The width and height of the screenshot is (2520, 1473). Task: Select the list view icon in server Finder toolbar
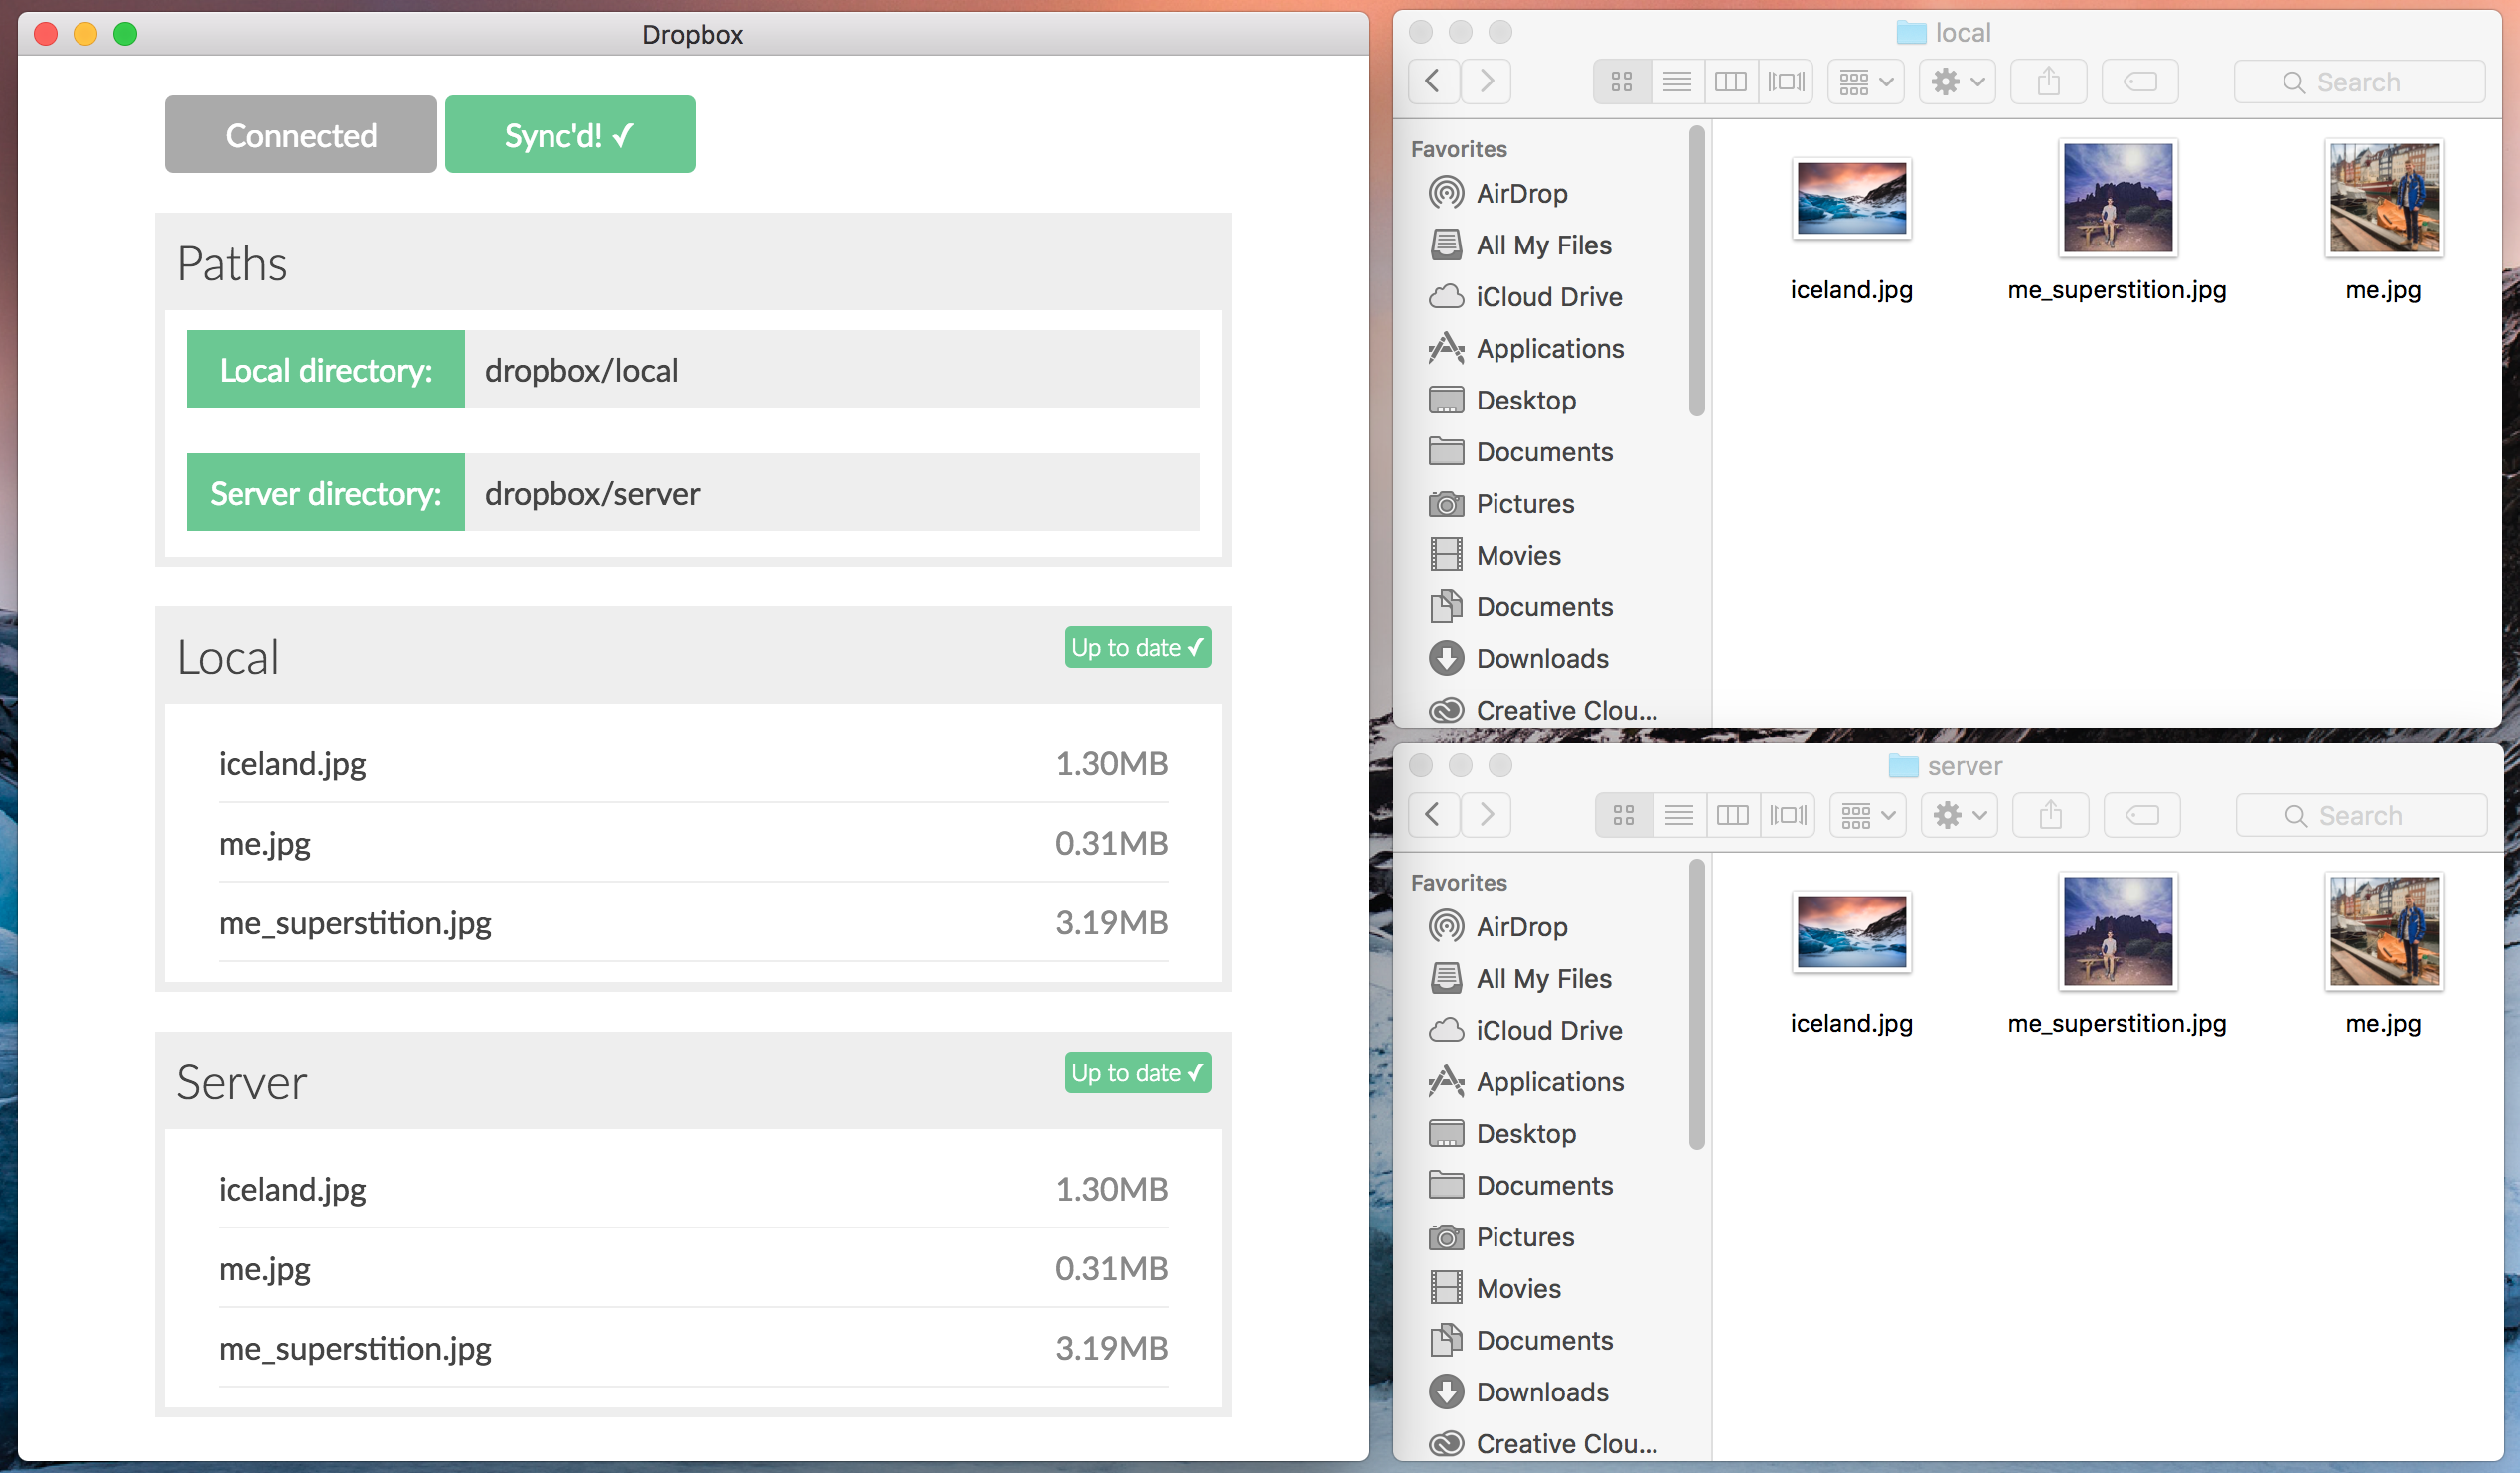click(x=1677, y=812)
